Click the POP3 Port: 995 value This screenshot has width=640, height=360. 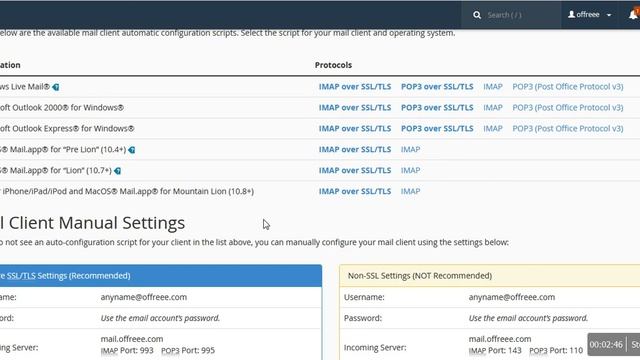click(188, 350)
